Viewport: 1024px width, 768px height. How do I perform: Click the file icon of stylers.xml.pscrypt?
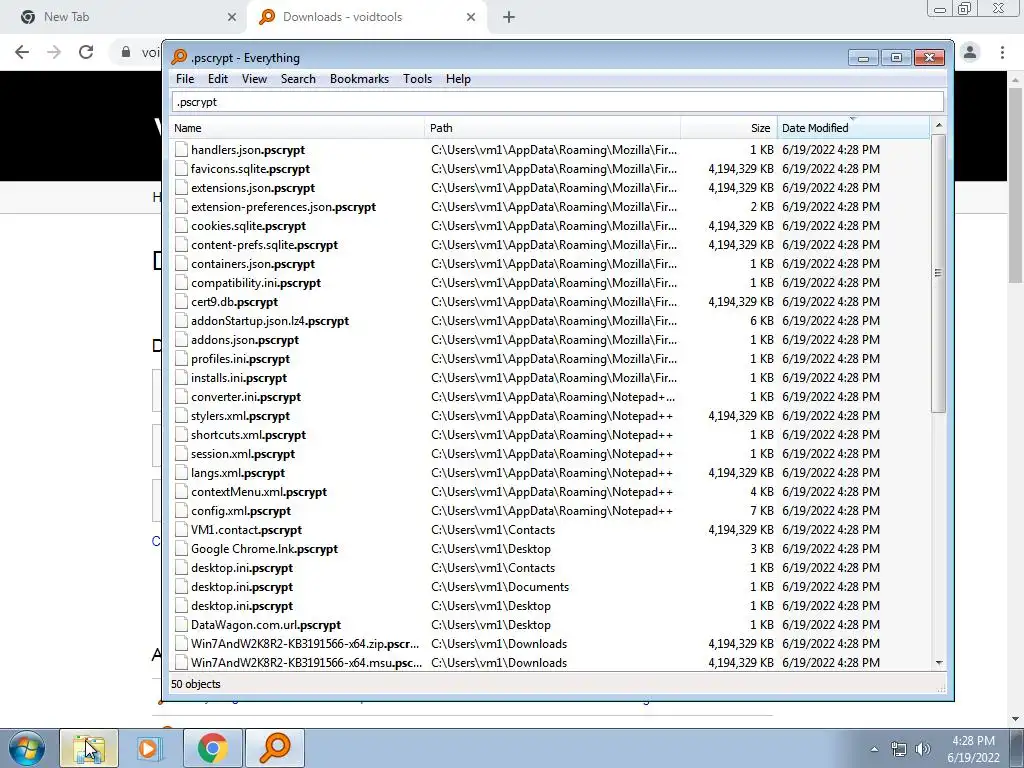tap(181, 415)
